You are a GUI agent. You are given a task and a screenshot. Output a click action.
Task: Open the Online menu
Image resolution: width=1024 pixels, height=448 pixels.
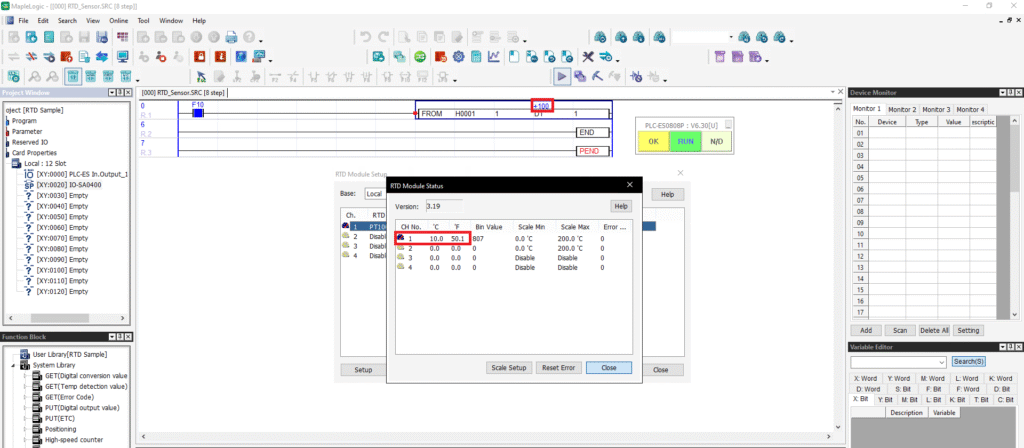point(119,21)
